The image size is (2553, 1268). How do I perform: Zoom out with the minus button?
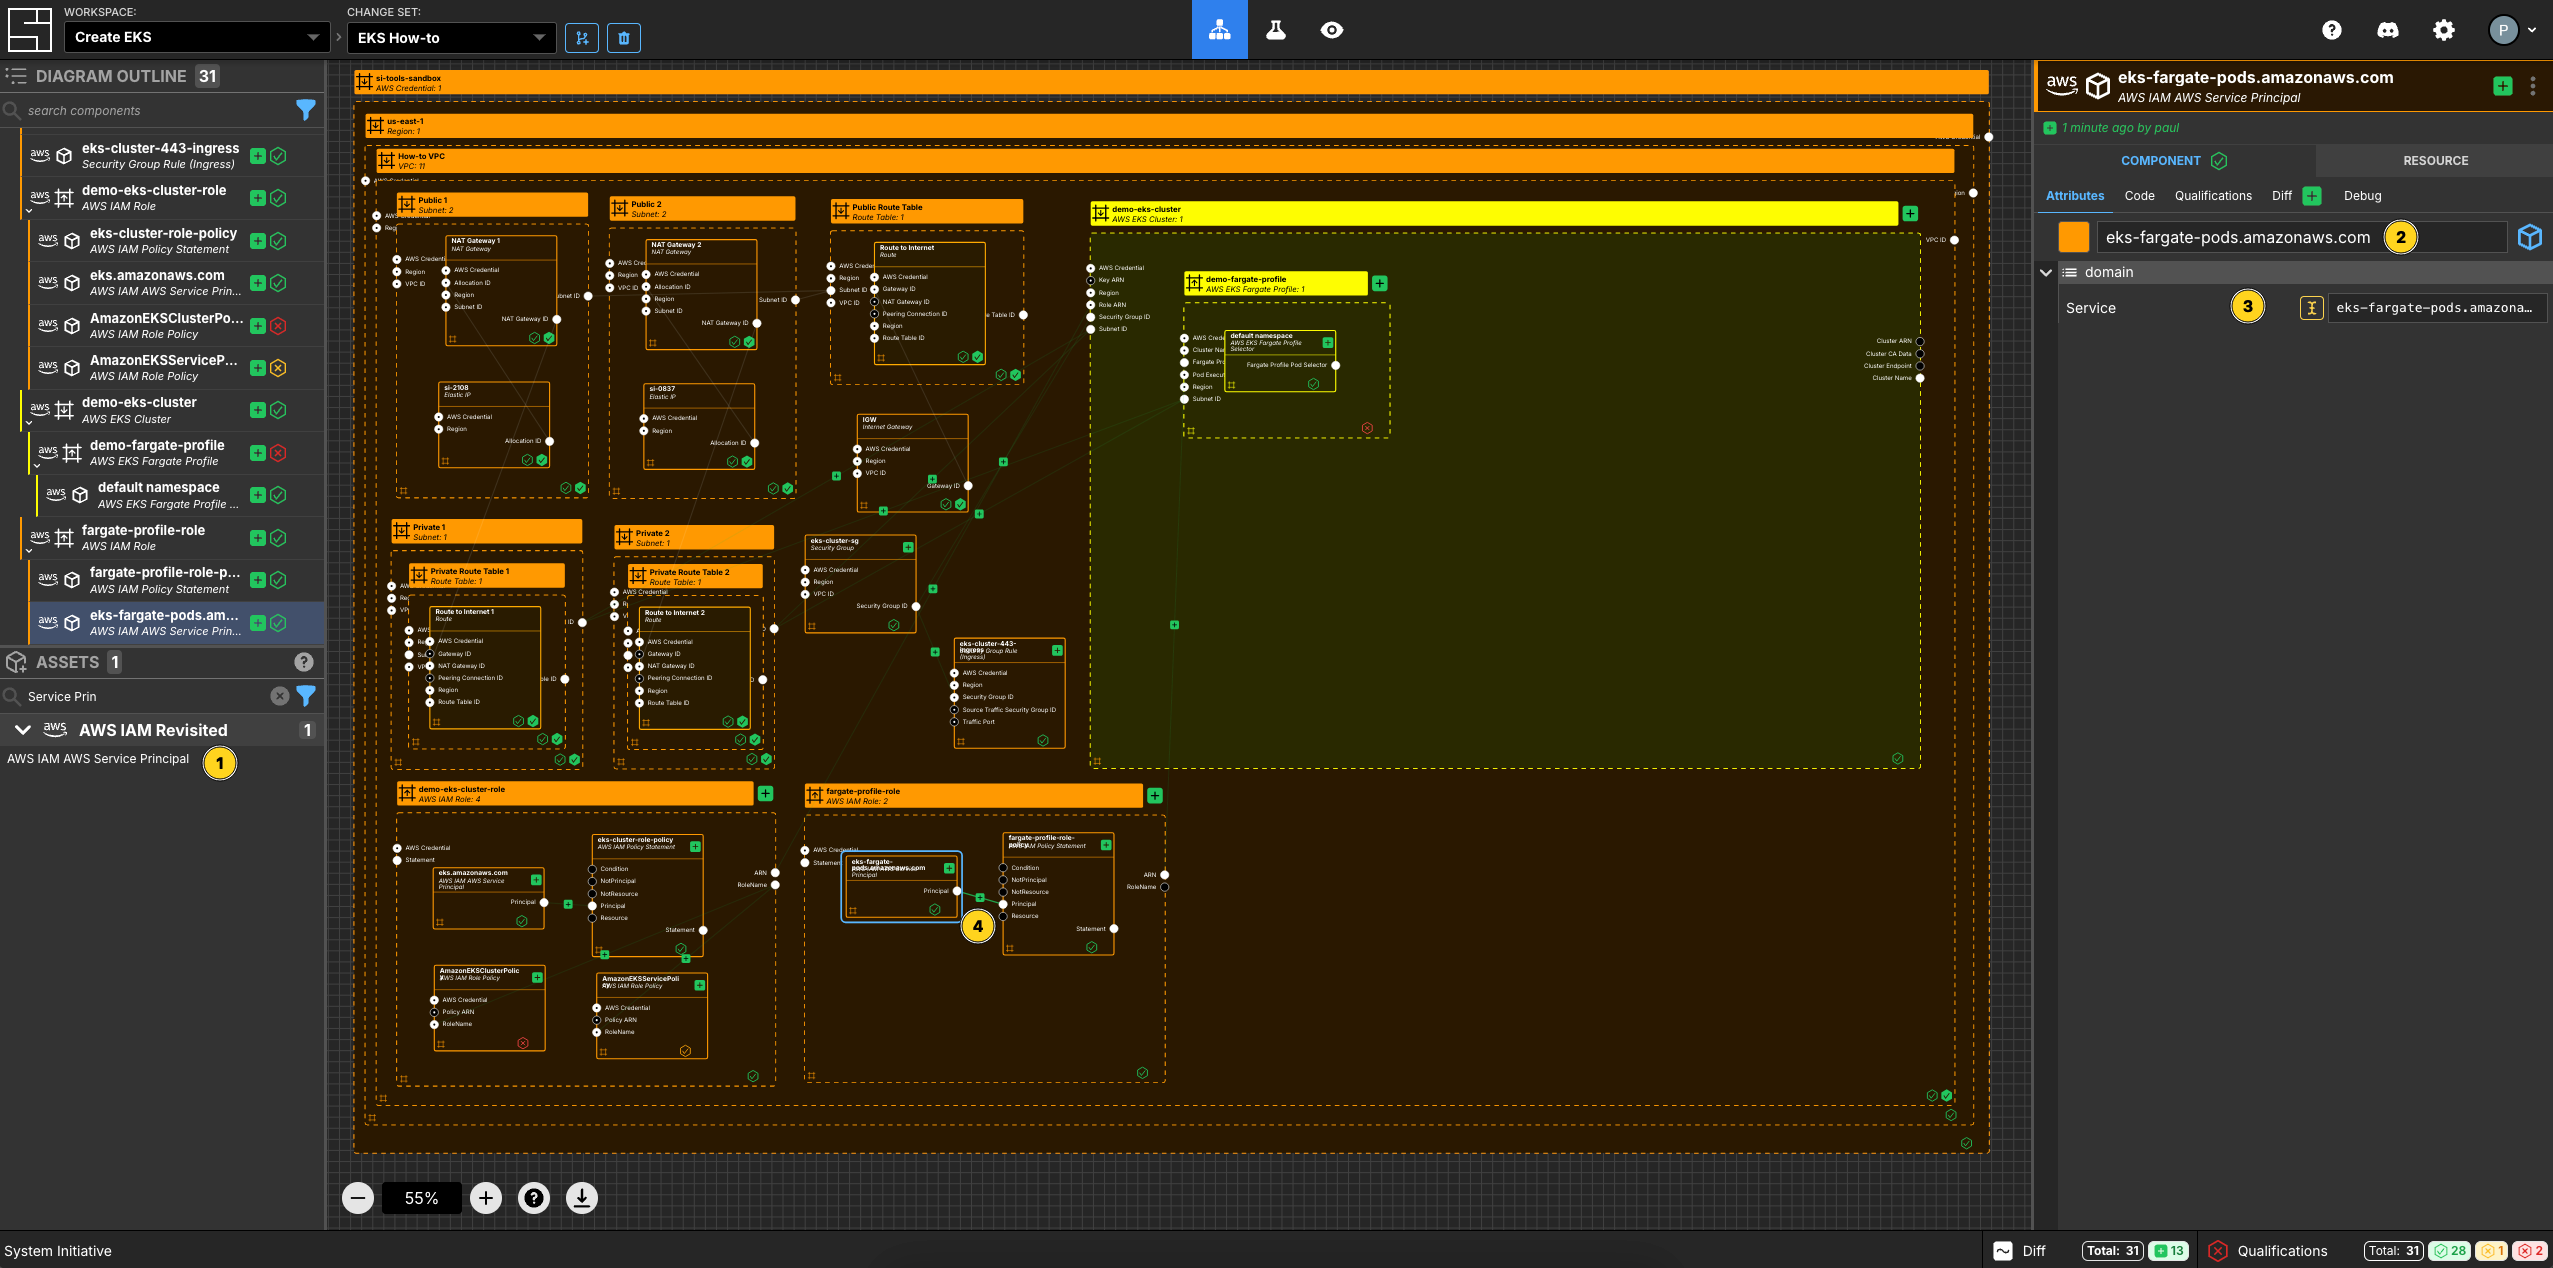click(358, 1198)
